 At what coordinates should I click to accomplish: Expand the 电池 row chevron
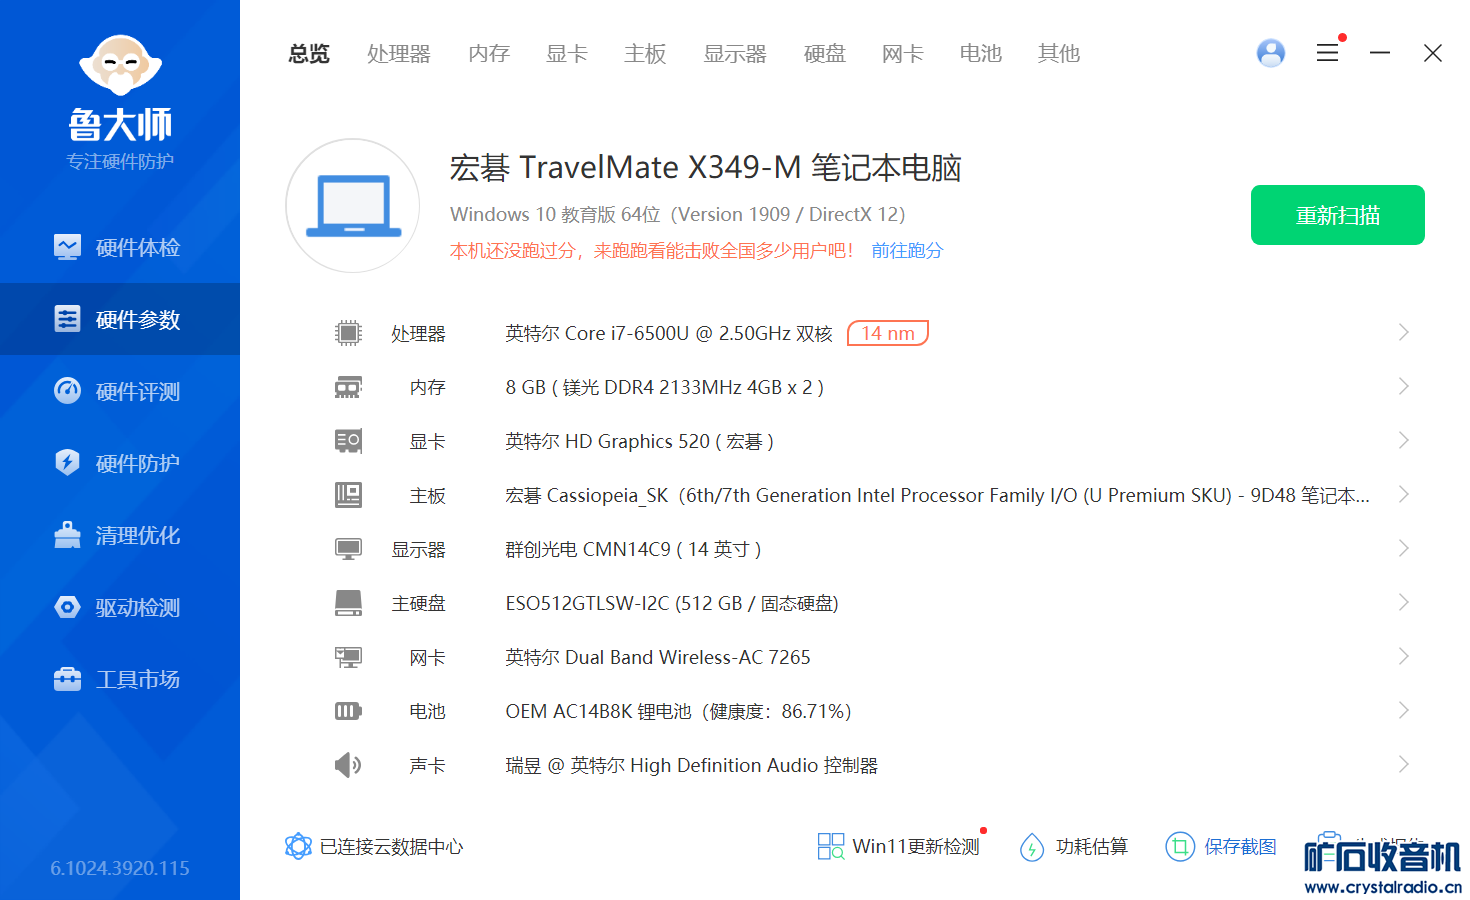[1404, 710]
